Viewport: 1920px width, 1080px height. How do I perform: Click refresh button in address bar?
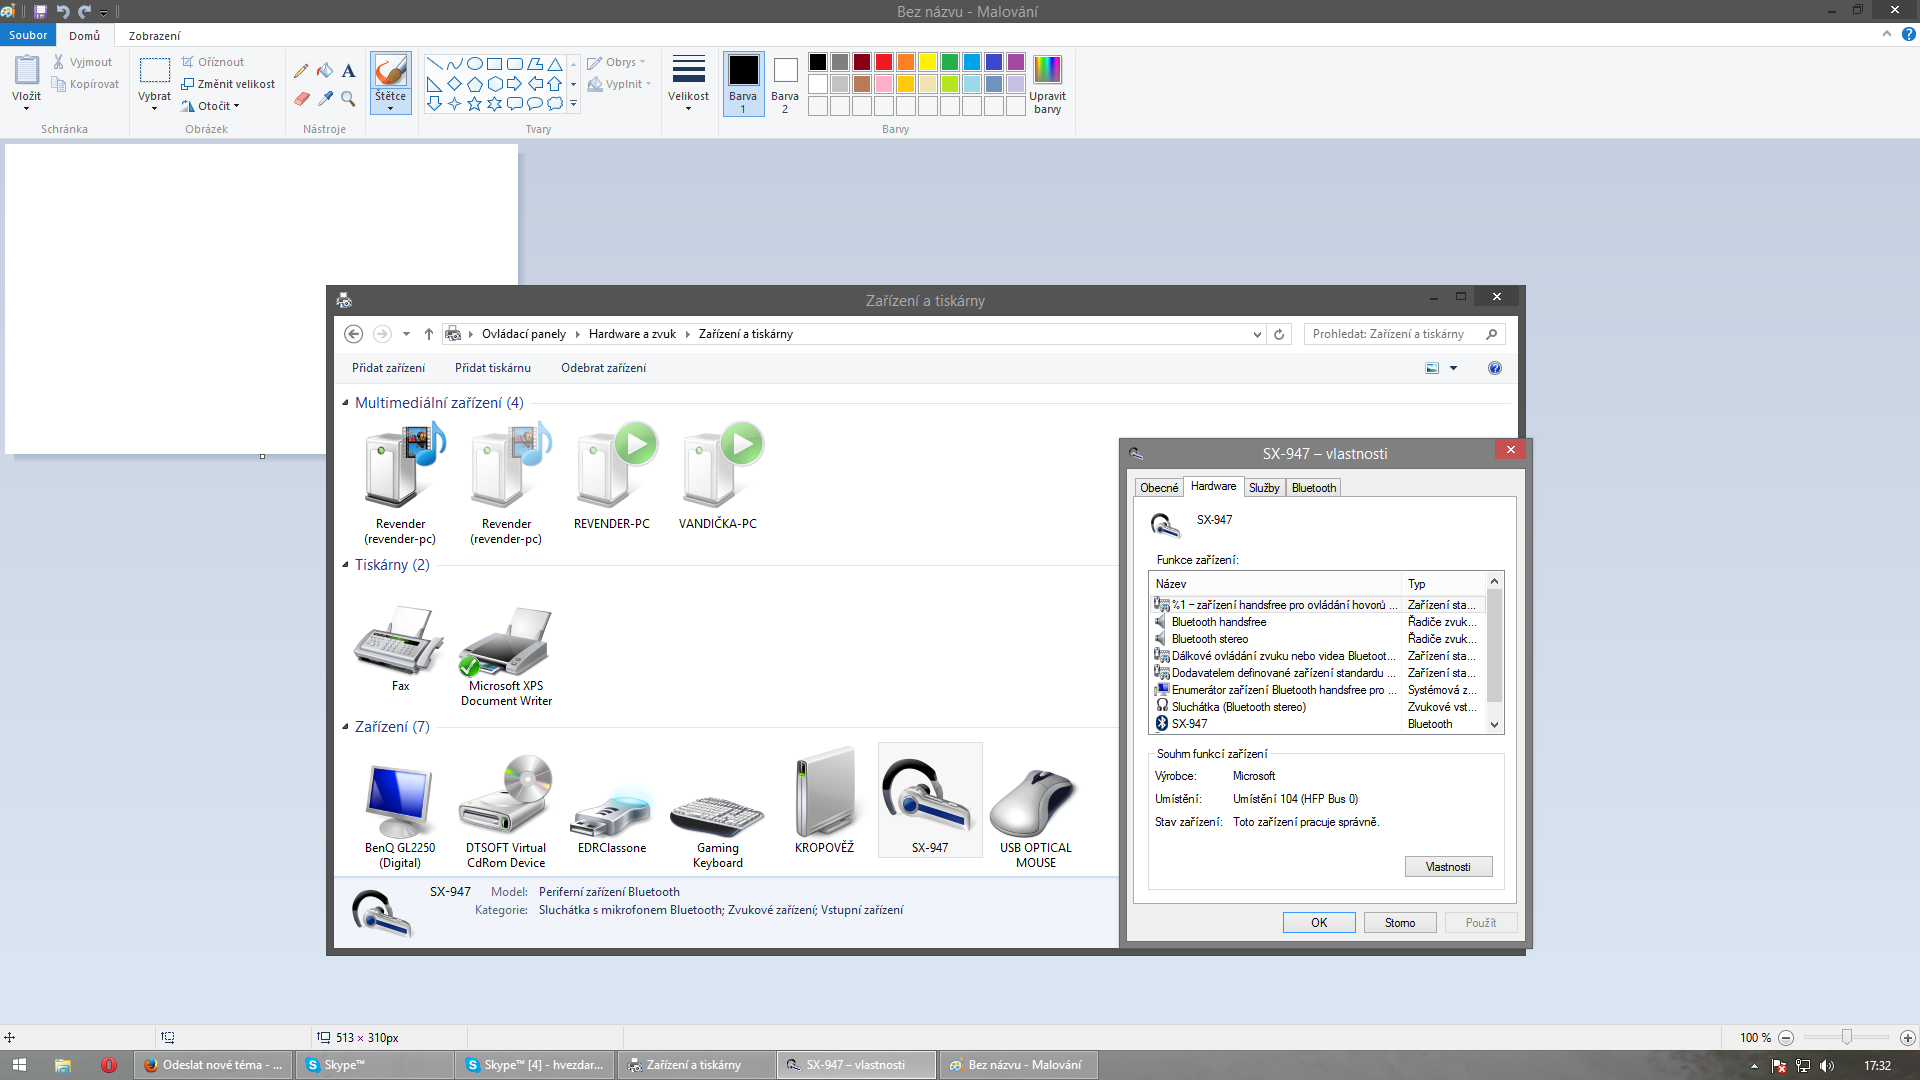point(1279,334)
